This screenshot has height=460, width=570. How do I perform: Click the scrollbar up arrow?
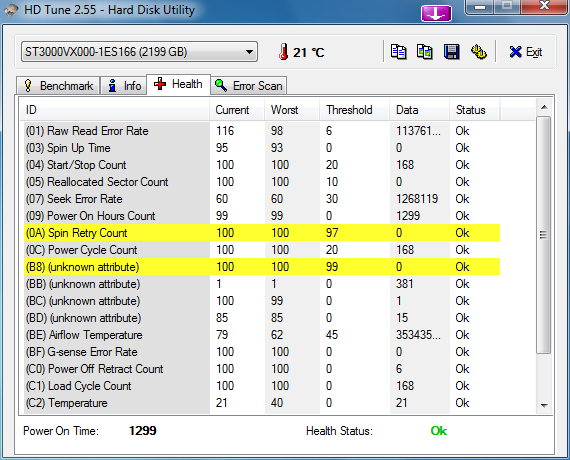point(544,107)
